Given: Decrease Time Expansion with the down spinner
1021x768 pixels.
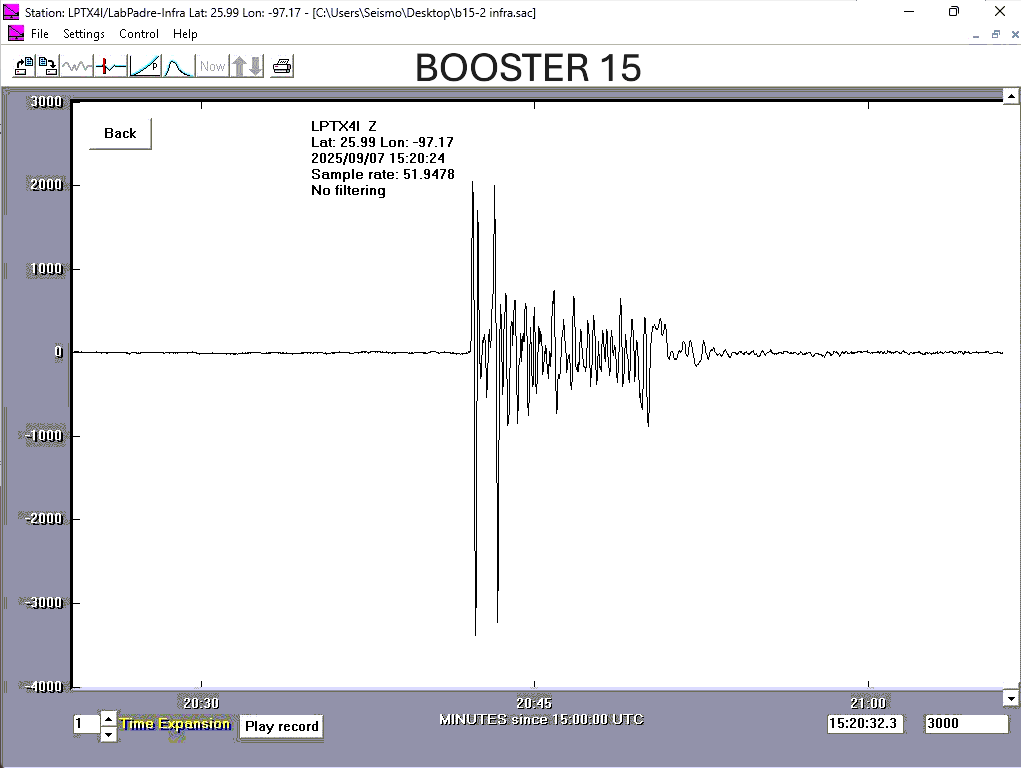Looking at the screenshot, I should [109, 735].
